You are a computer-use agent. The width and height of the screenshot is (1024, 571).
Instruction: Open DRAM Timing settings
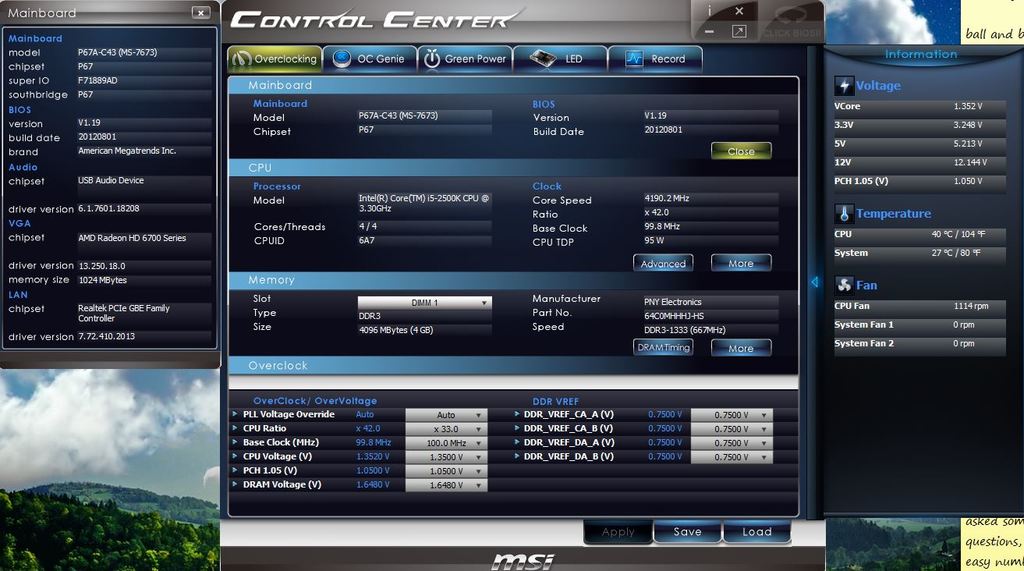663,348
